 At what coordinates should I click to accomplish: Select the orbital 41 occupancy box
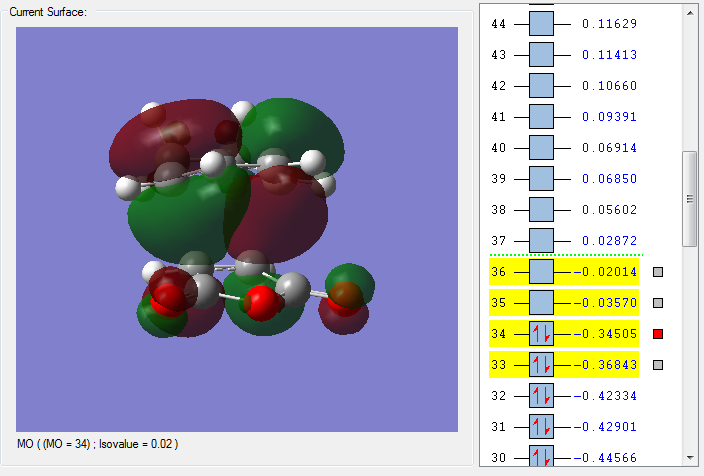point(541,117)
